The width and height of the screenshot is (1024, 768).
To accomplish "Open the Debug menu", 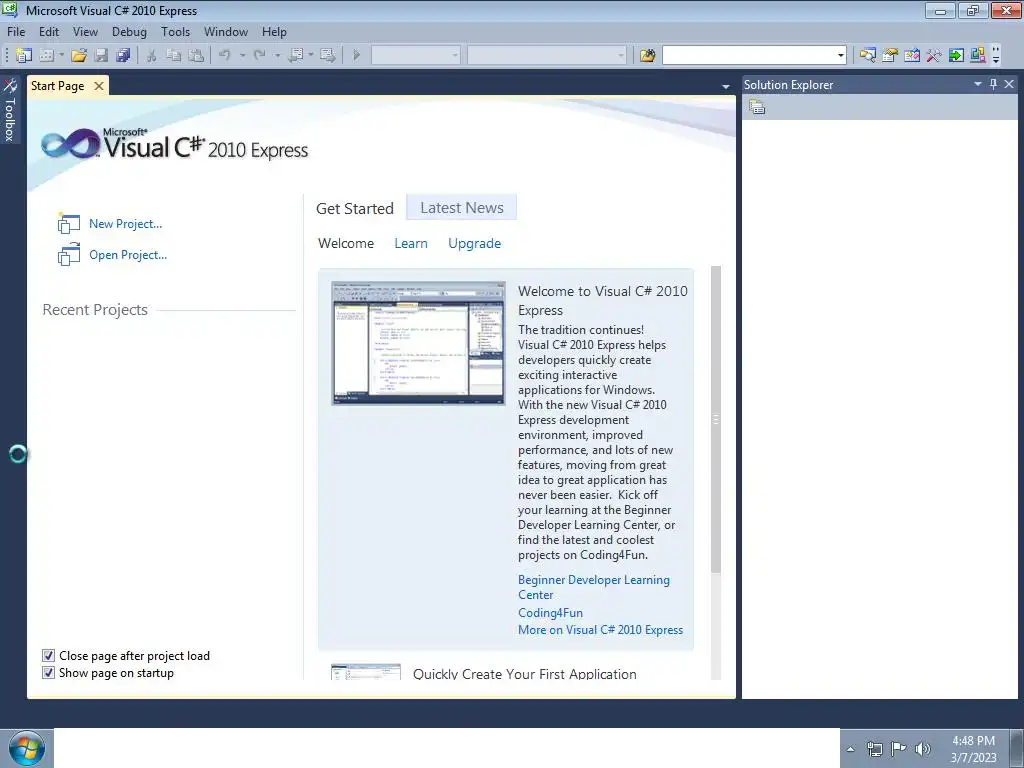I will coord(129,31).
